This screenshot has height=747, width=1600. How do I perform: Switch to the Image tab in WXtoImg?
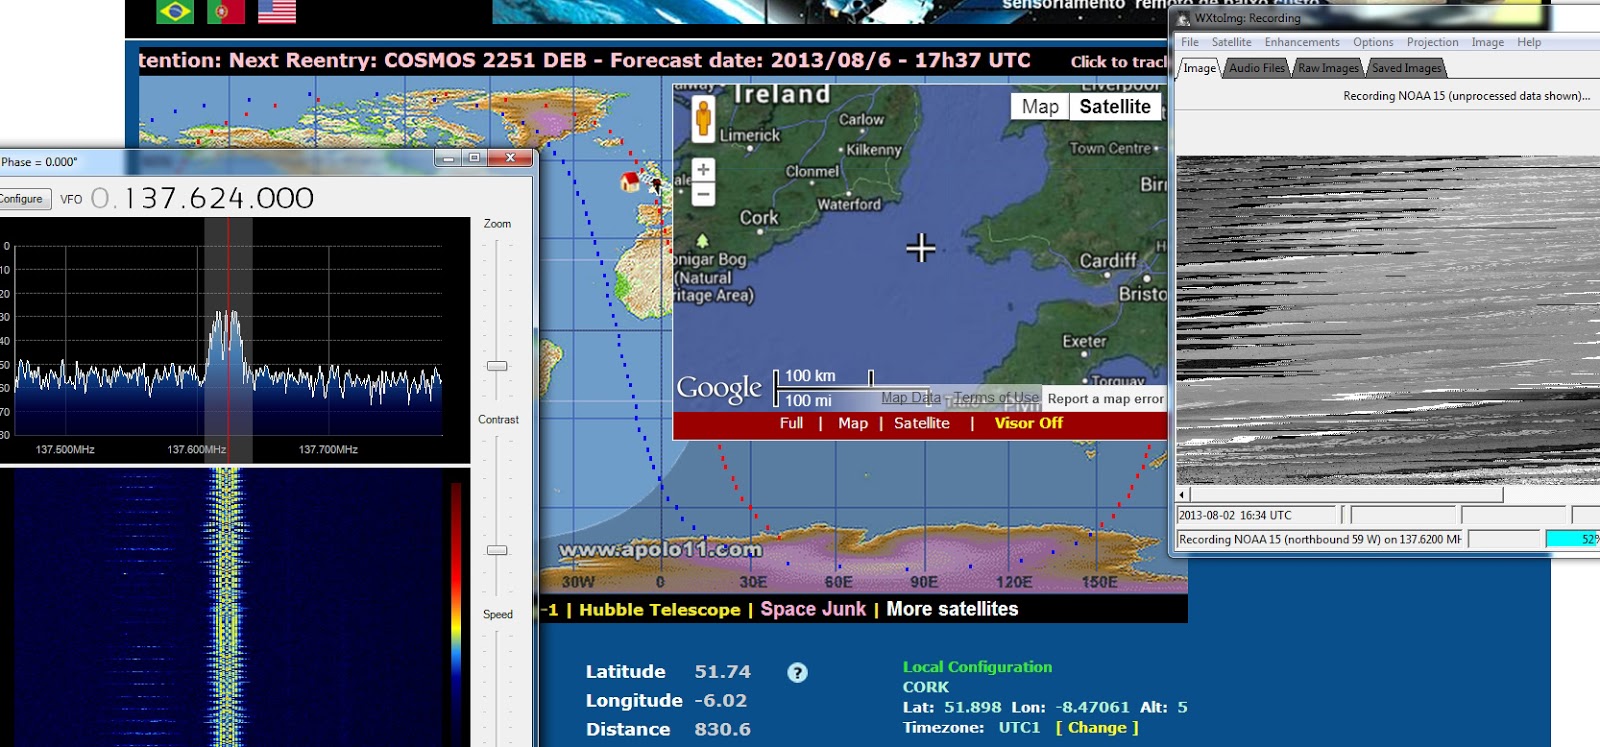coord(1199,68)
